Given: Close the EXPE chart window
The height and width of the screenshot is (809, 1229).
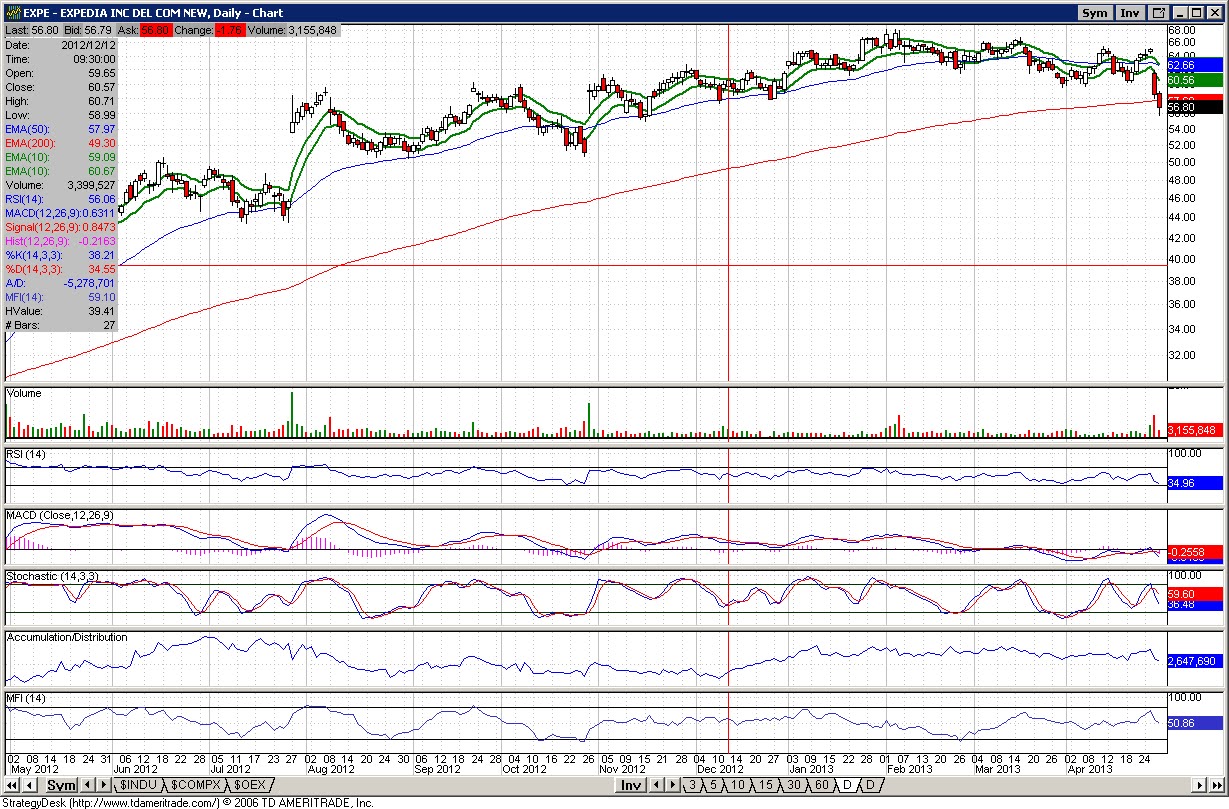Looking at the screenshot, I should [1215, 13].
